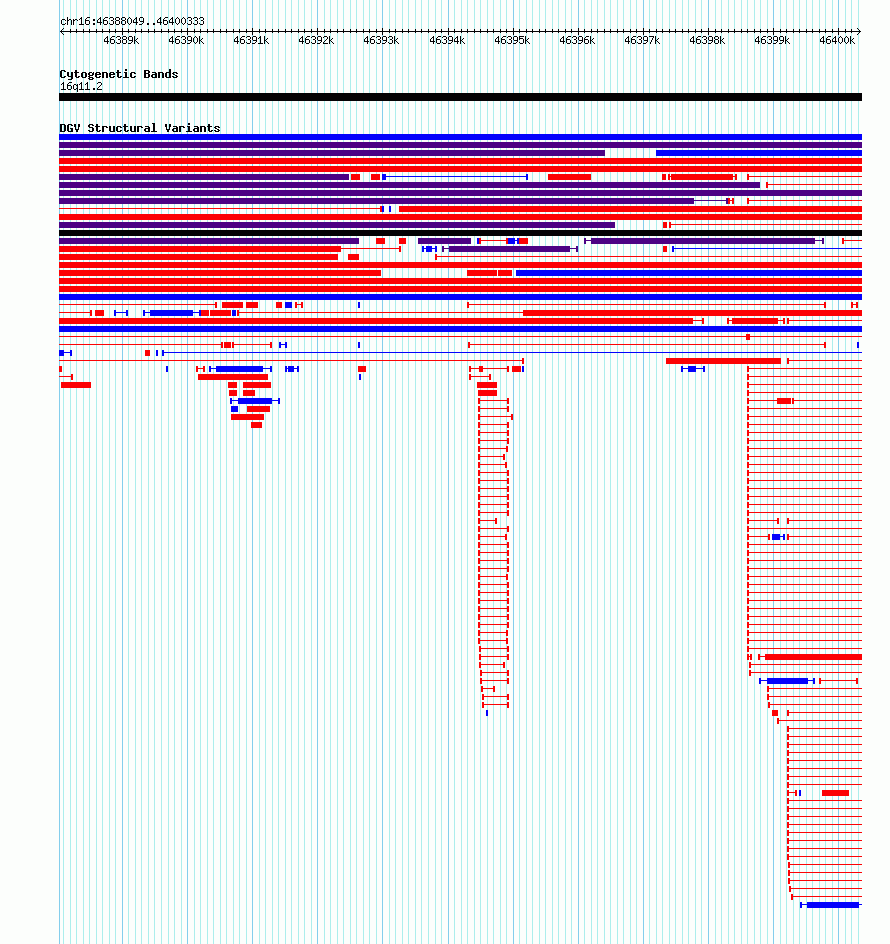
Task: Select the black 16q11.2 cytogenetic band bar
Action: [461, 97]
